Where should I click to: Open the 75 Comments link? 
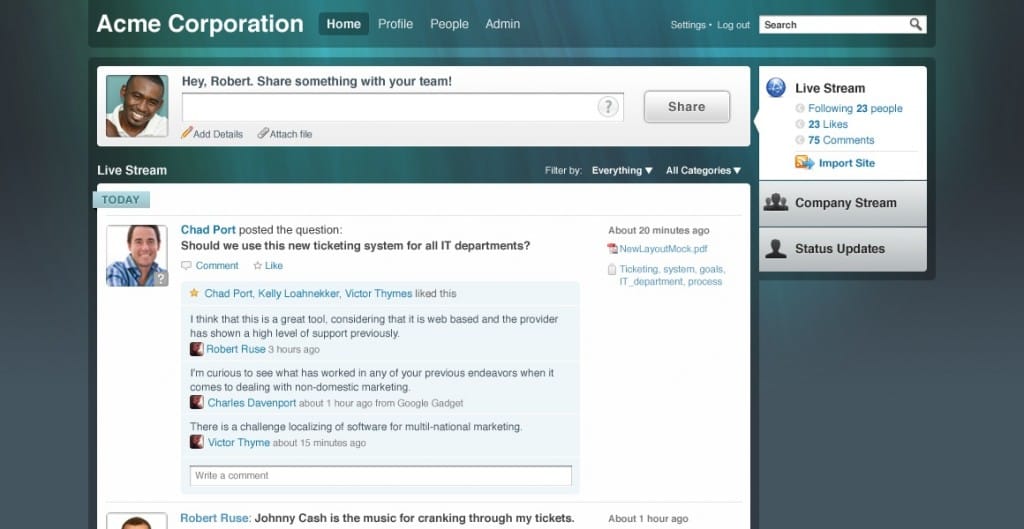coord(840,140)
